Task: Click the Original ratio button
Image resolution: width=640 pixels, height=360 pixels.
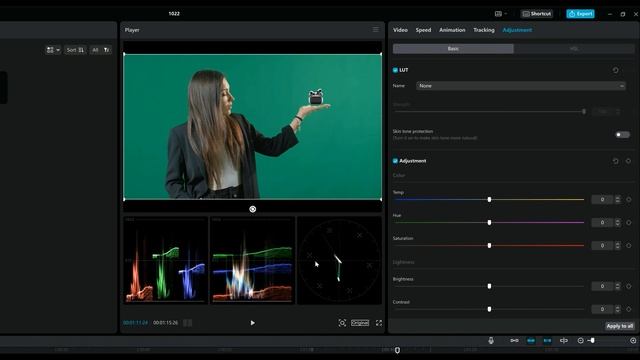Action: point(360,323)
